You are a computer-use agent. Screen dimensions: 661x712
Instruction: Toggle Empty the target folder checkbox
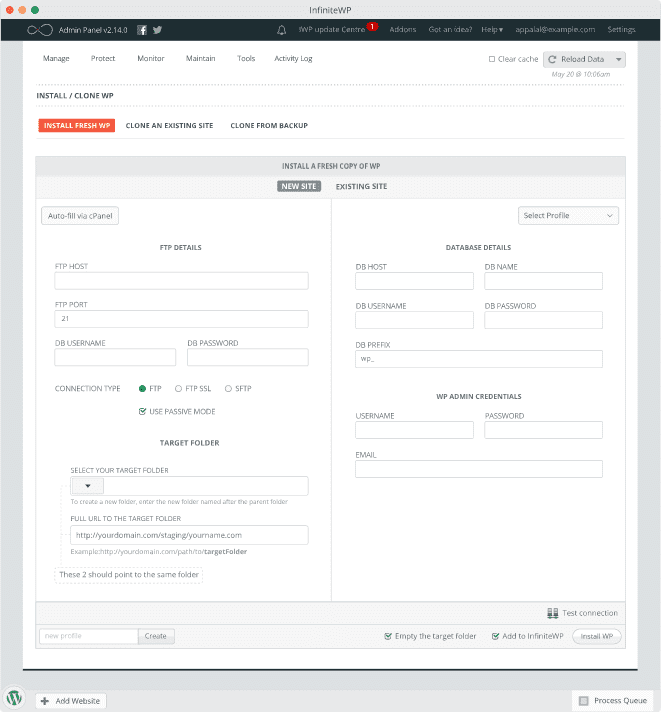point(388,636)
